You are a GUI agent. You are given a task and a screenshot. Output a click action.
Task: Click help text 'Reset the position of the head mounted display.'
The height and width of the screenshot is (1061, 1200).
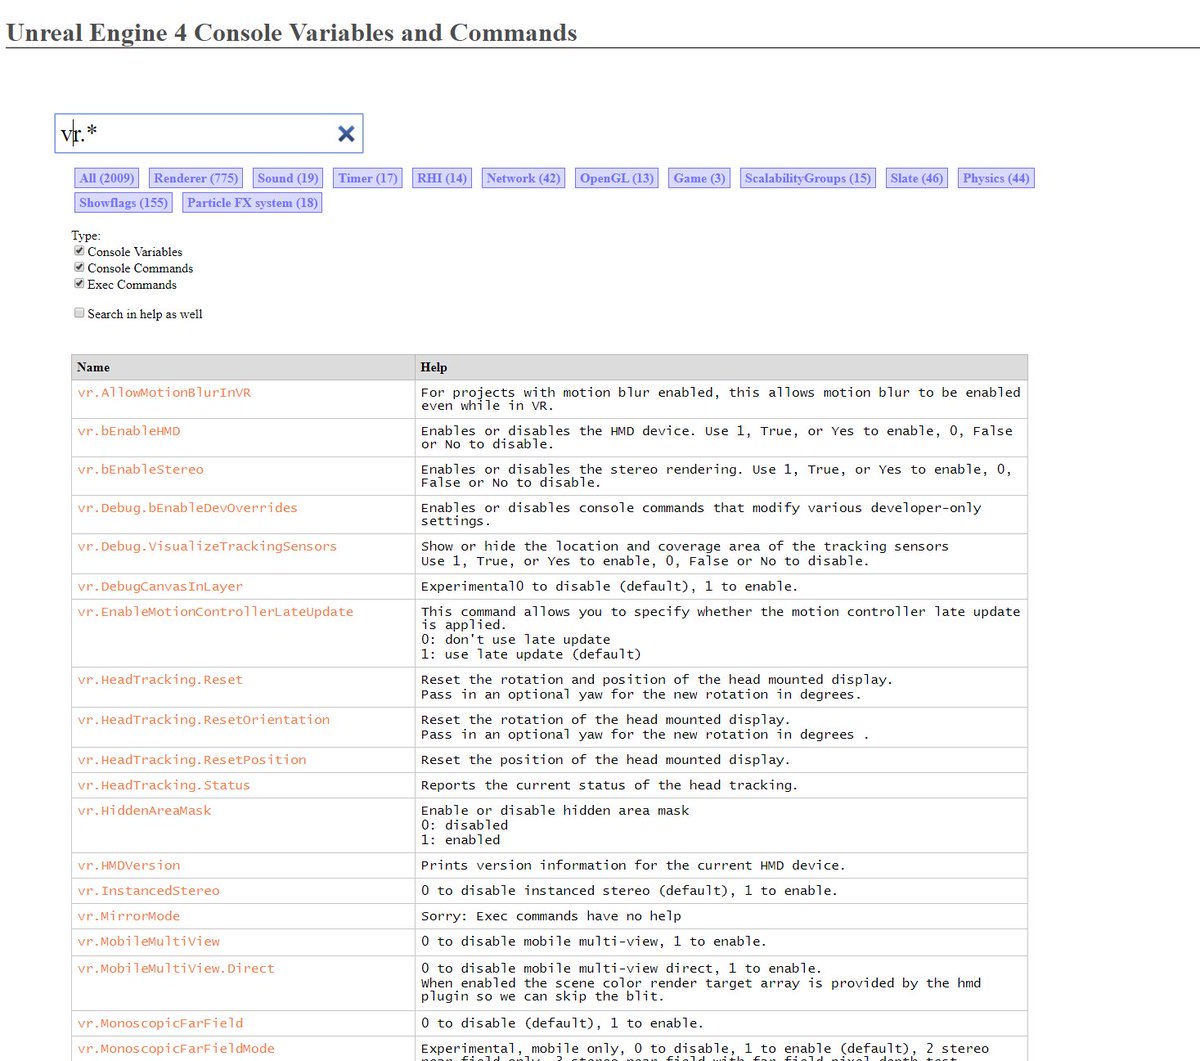pyautogui.click(x=605, y=759)
